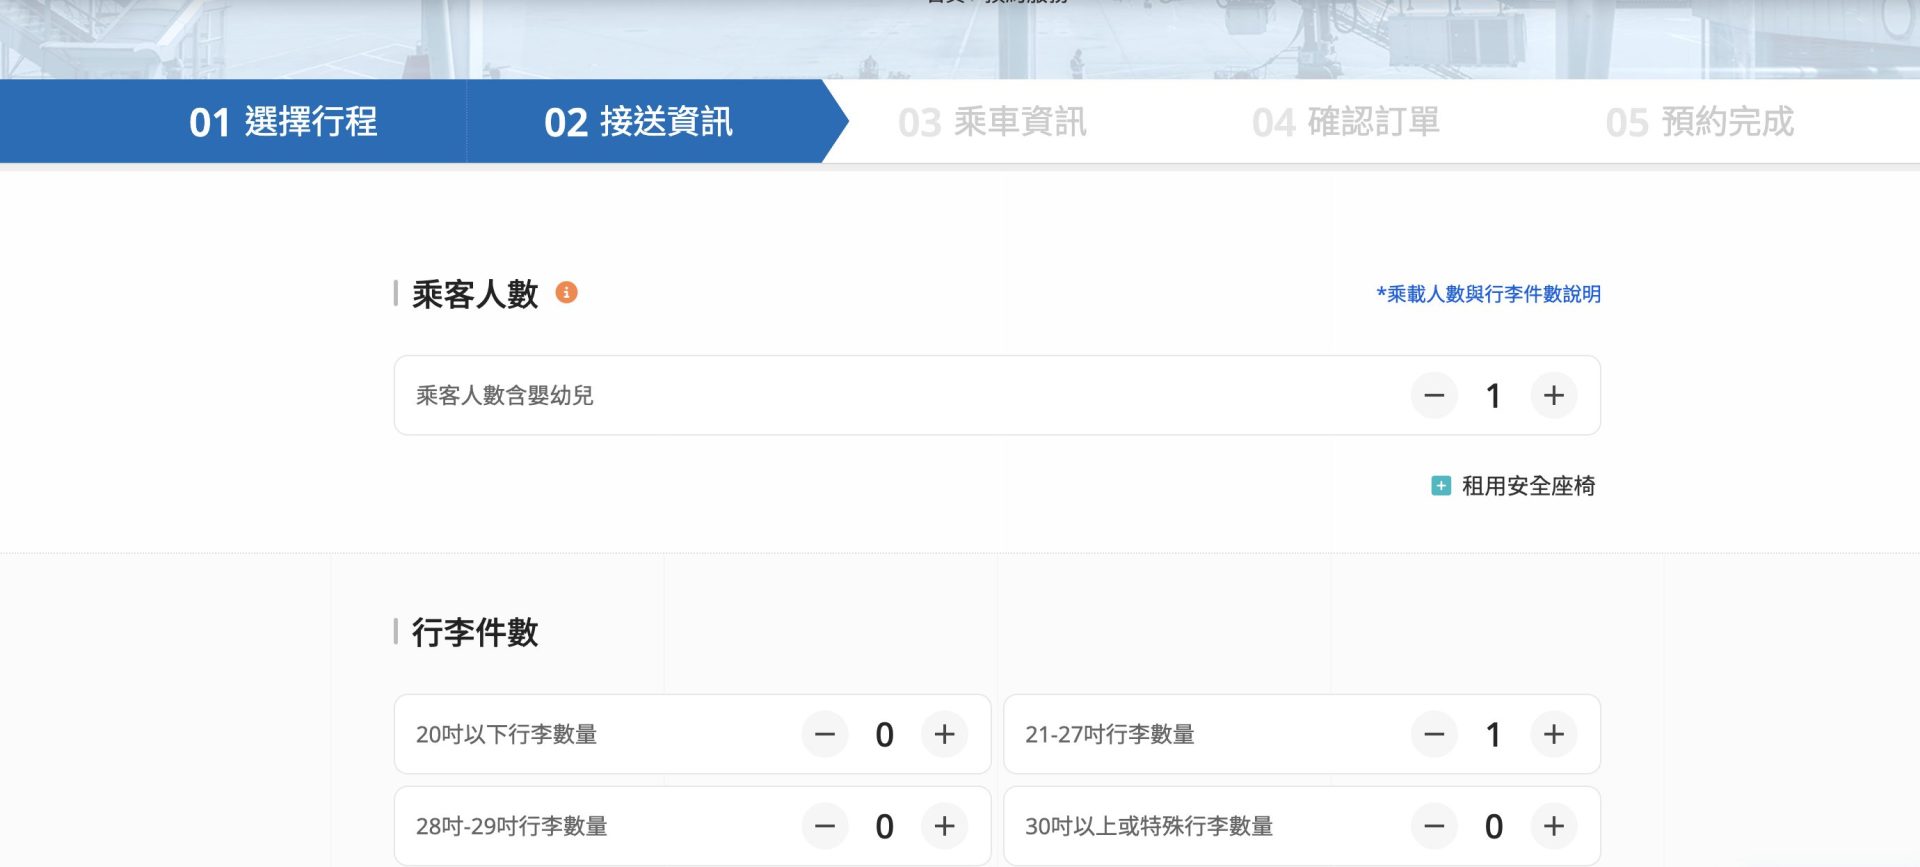Decrease the 30吋以上 special luggage count

pos(1434,826)
